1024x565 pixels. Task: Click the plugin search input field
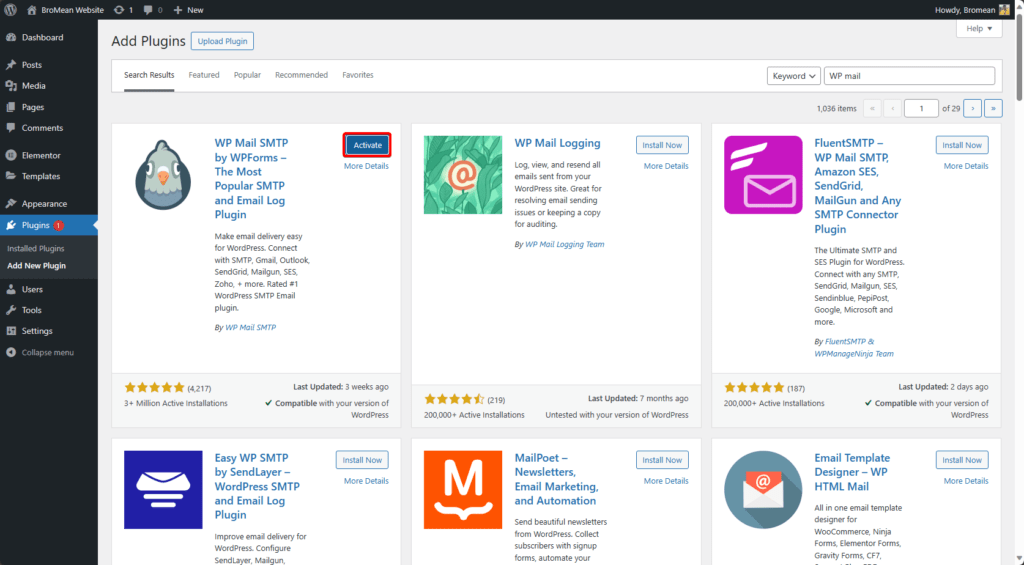tap(910, 76)
